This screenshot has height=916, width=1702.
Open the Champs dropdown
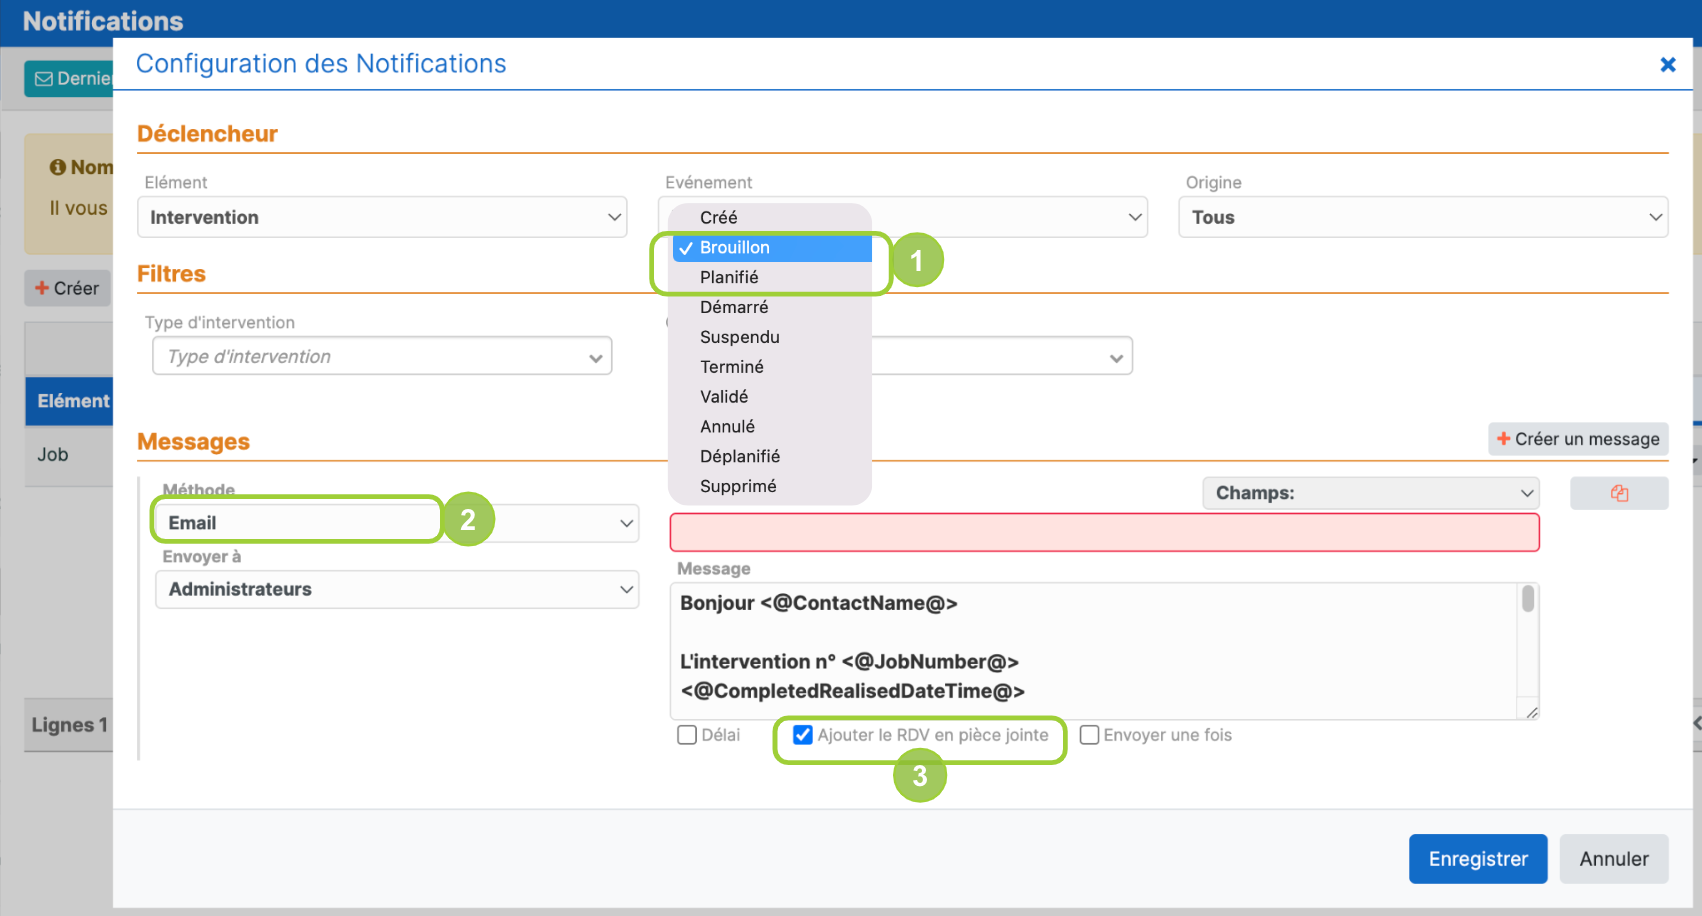[x=1371, y=493]
